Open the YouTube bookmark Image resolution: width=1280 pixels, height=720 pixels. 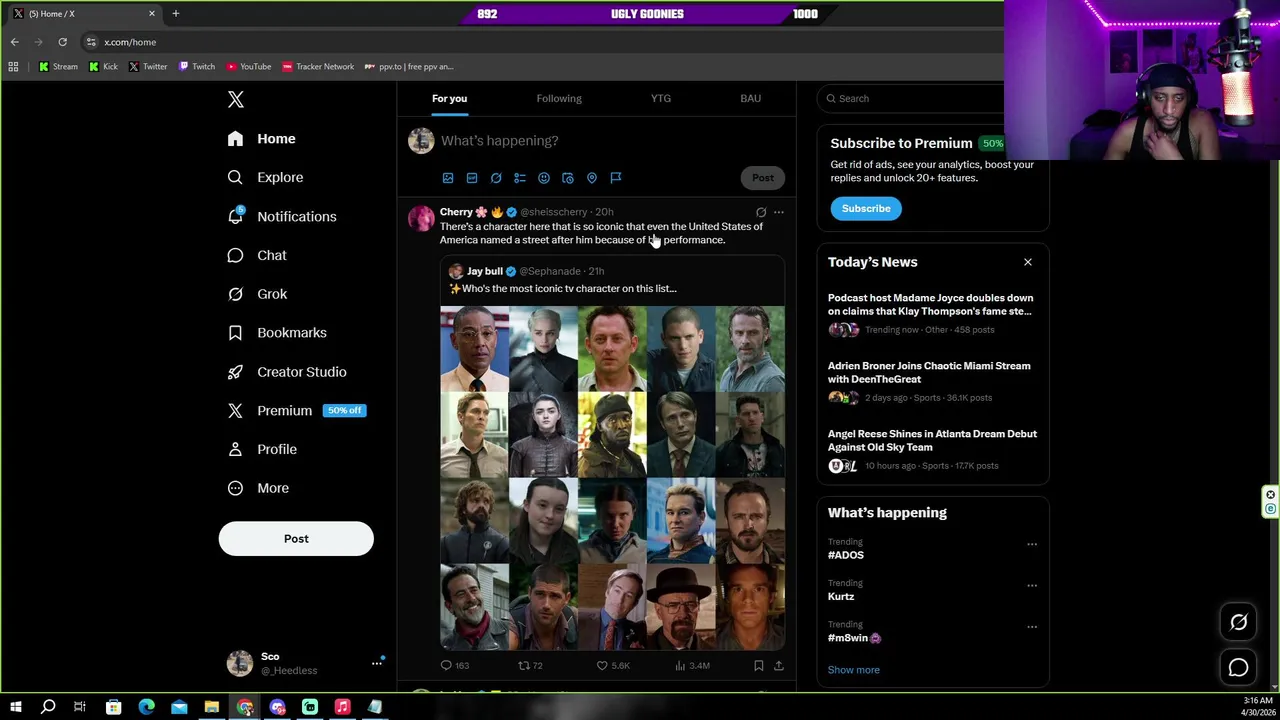tap(249, 67)
